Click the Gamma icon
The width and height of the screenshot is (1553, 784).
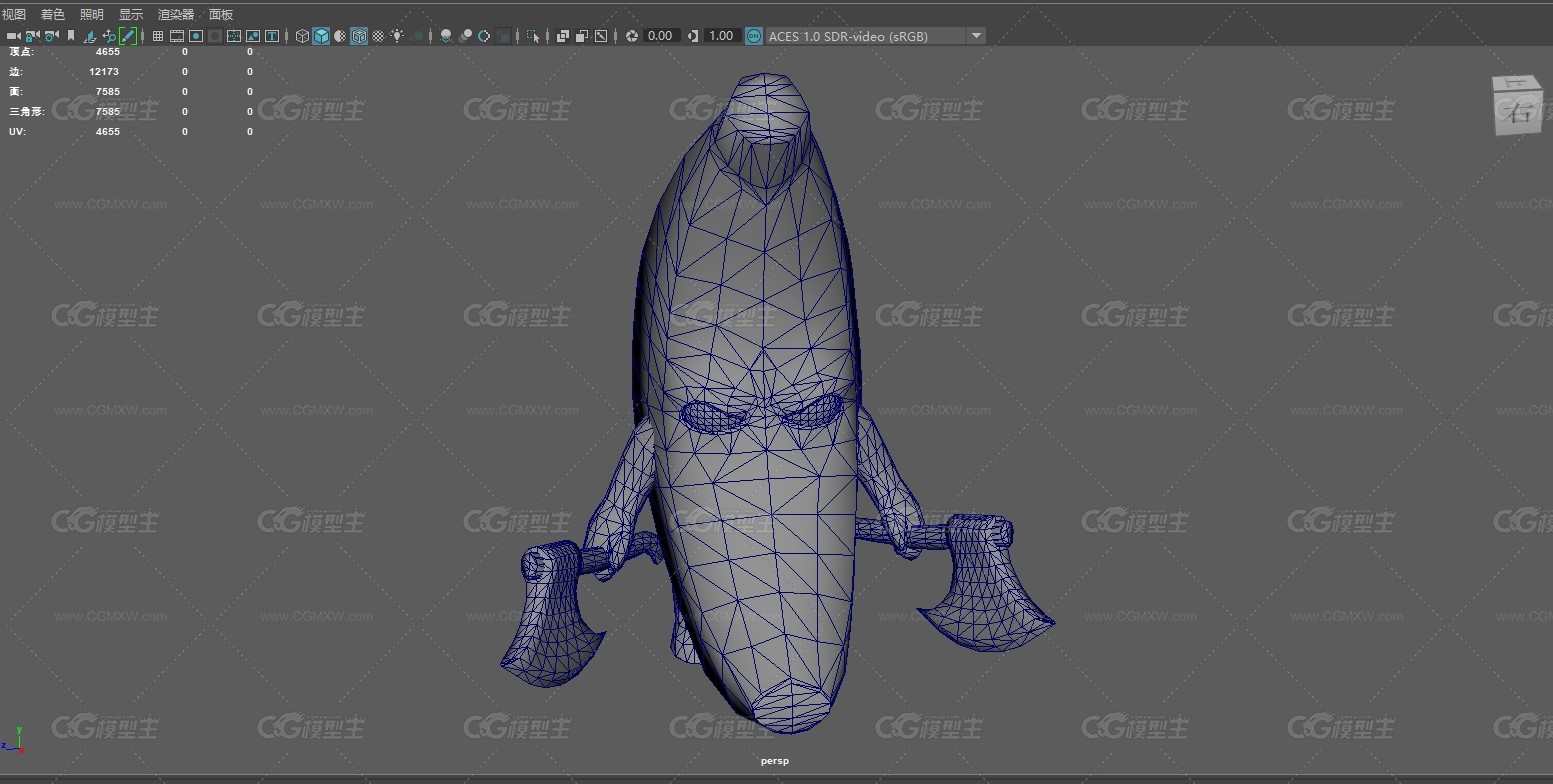[x=692, y=36]
